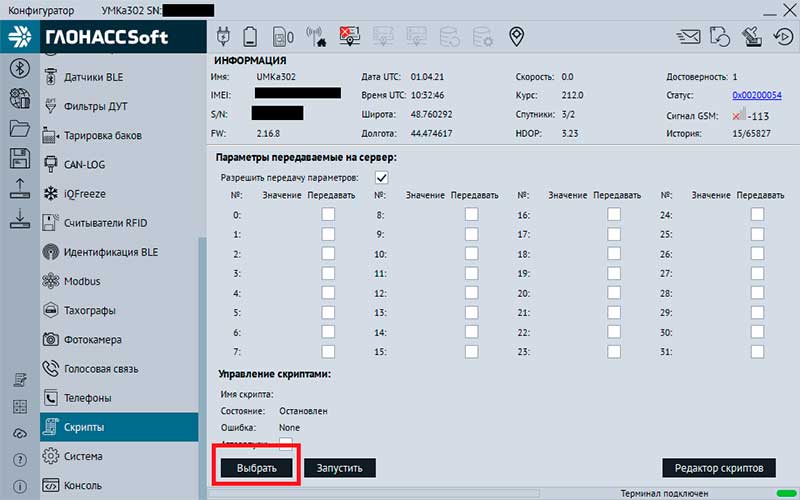The width and height of the screenshot is (800, 500).
Task: Click the clock rewind history icon
Action: tap(783, 37)
